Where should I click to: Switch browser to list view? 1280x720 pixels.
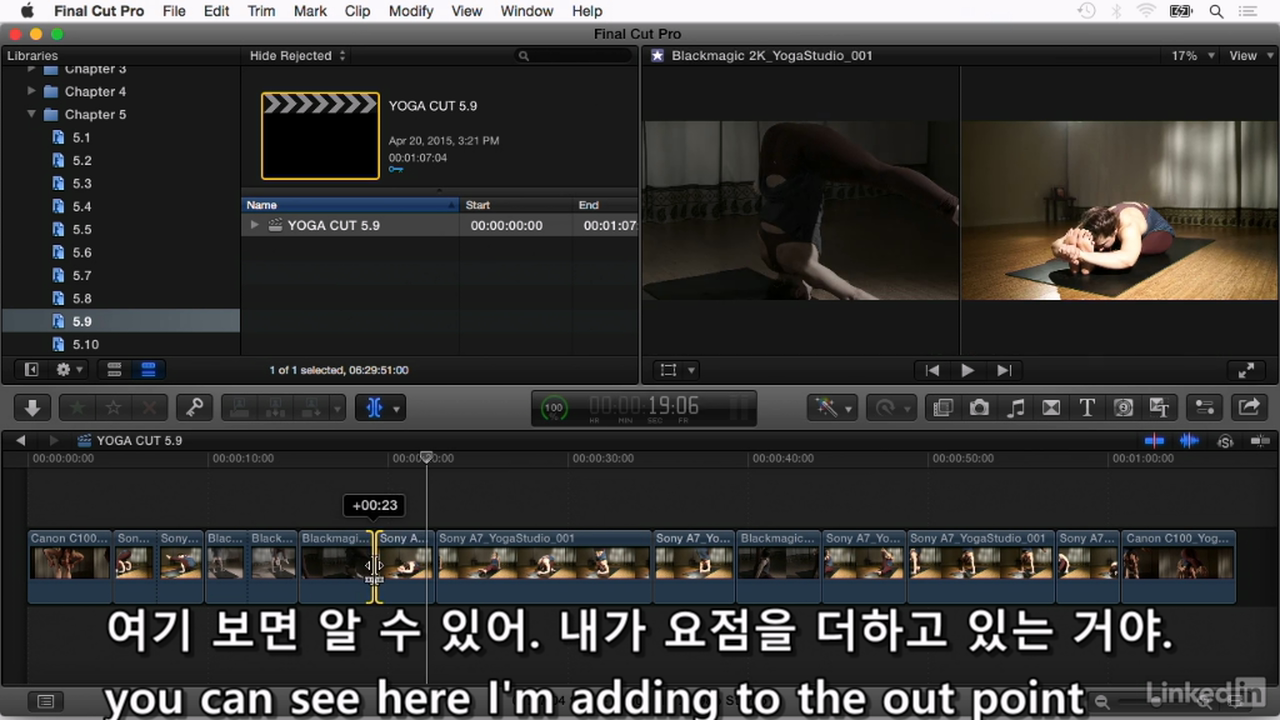tap(148, 369)
